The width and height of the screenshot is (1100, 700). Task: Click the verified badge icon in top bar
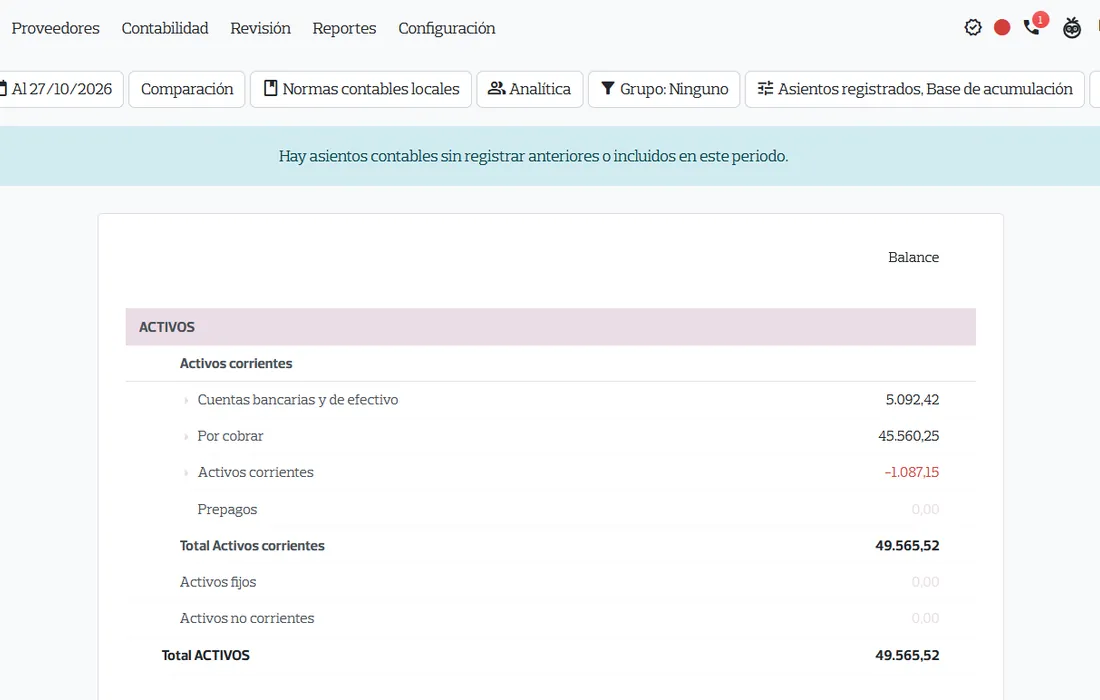[973, 27]
